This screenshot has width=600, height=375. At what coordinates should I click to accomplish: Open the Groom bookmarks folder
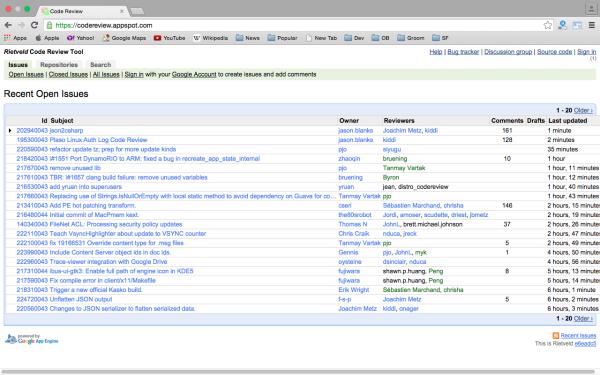point(411,38)
